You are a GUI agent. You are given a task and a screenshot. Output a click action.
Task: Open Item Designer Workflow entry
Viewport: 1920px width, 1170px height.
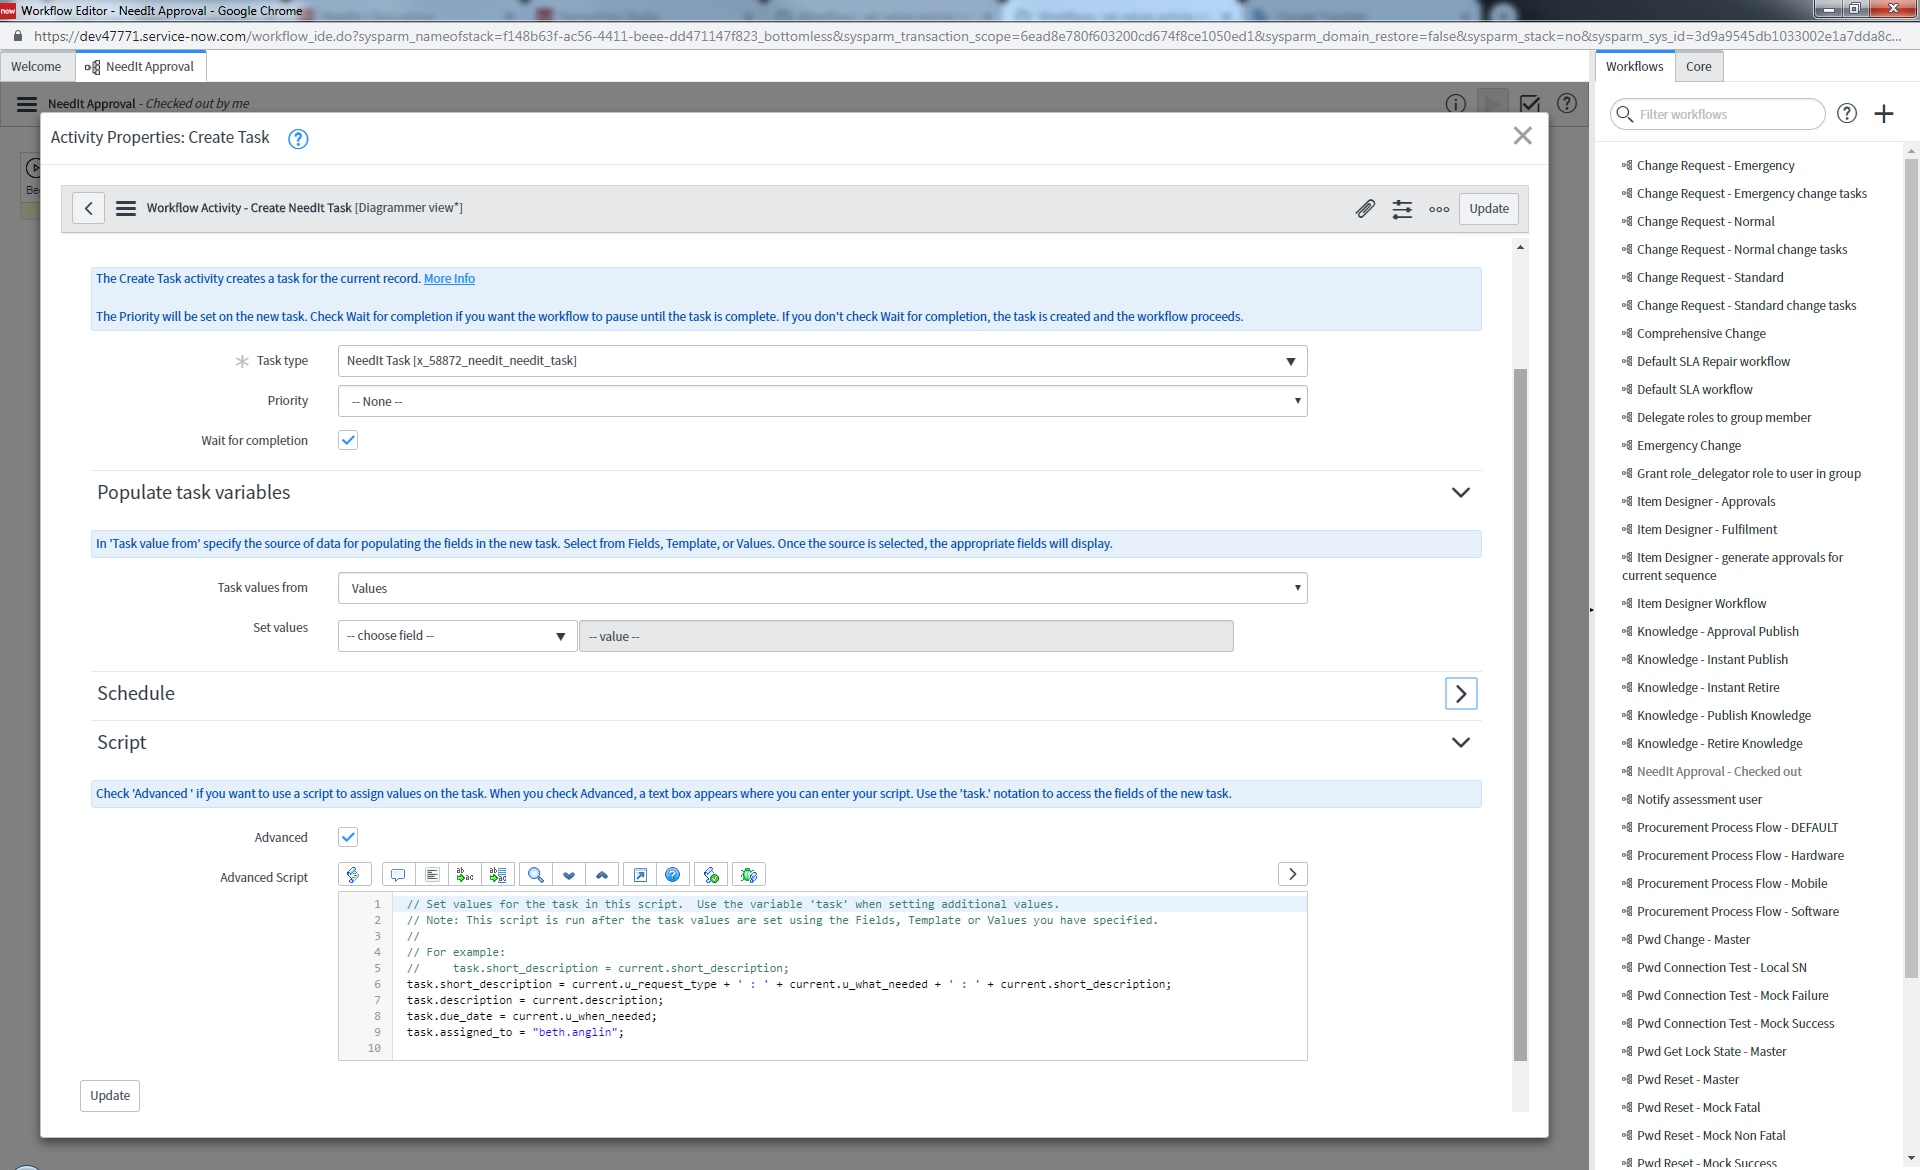(x=1701, y=604)
